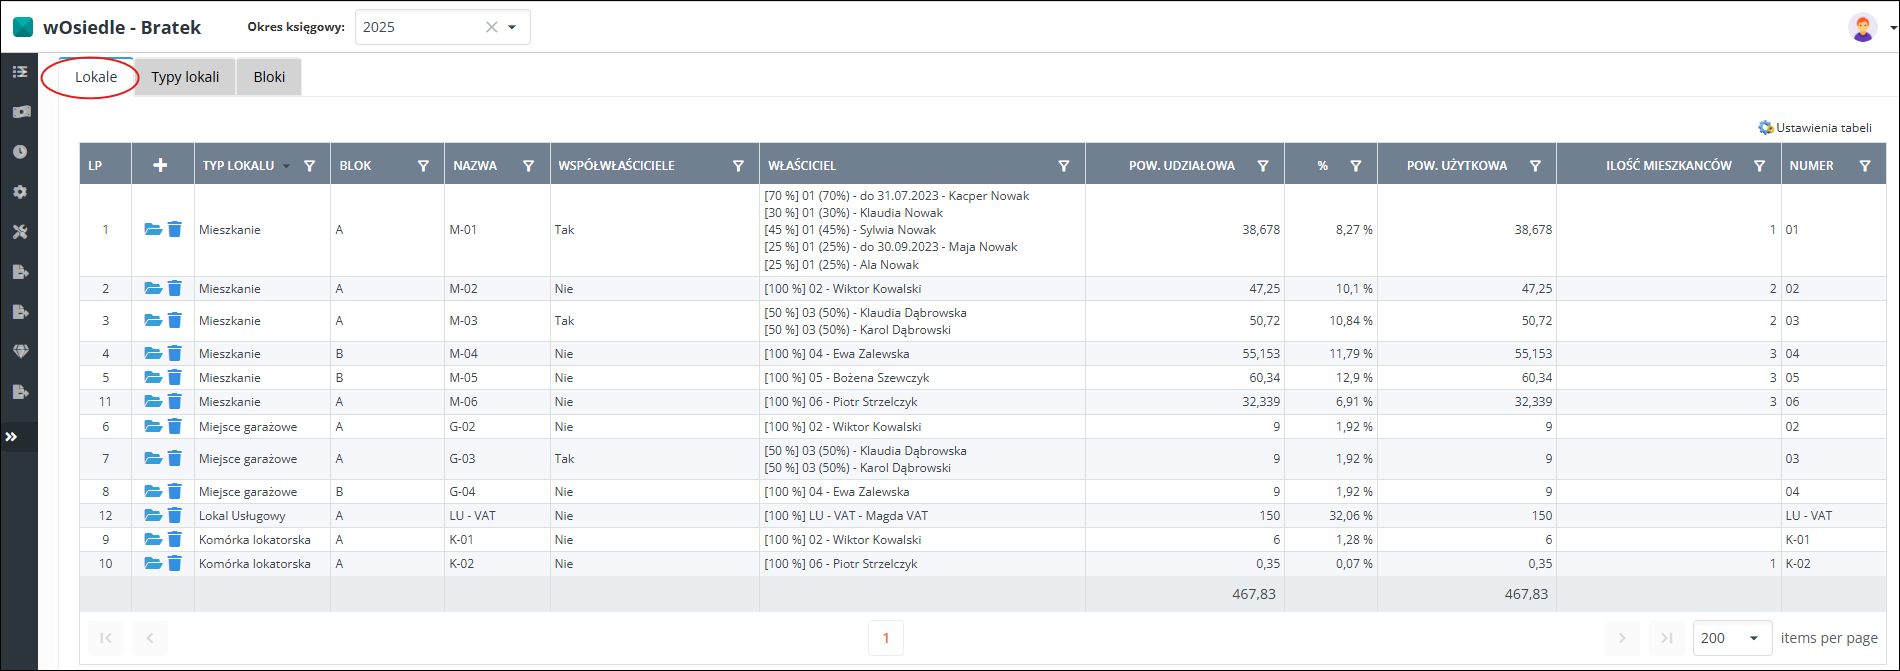
Task: Switch to the Typy lokali tab
Action: tap(185, 77)
